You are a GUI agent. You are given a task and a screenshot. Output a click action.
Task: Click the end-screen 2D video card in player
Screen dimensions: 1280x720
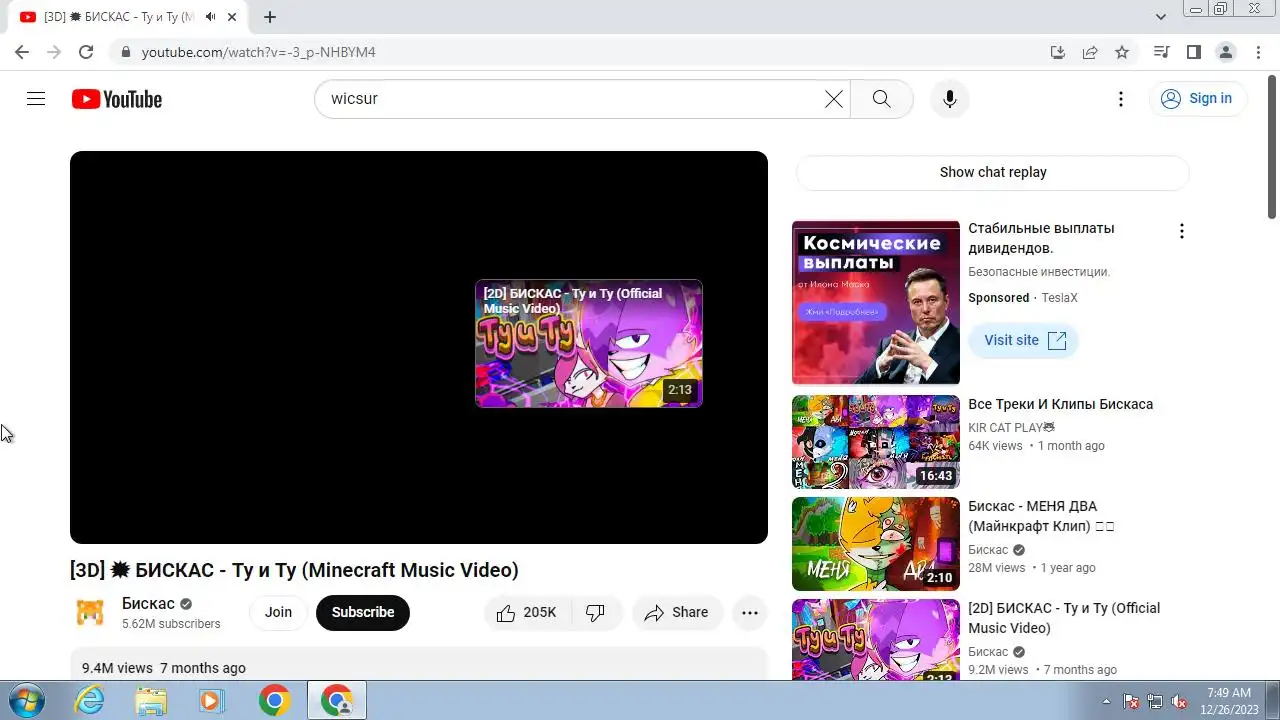[x=589, y=343]
